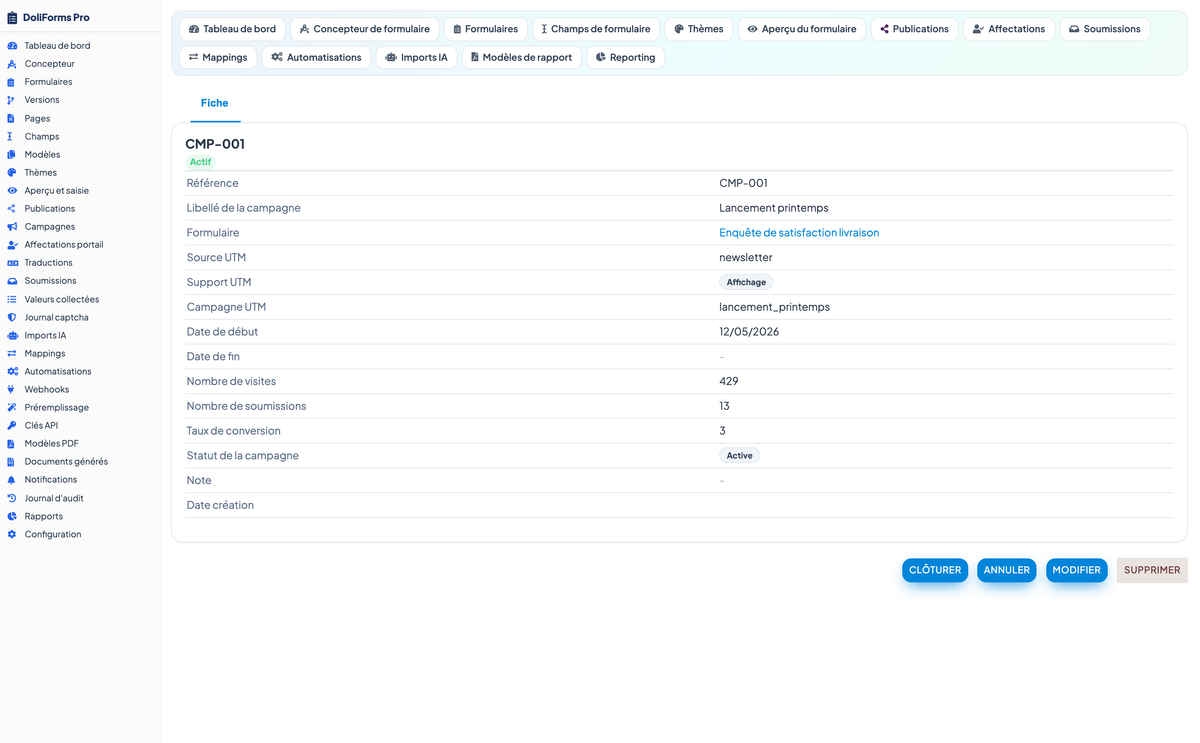Go to the Formulaires top tab
Screen dimensions: 1200x743
point(486,29)
